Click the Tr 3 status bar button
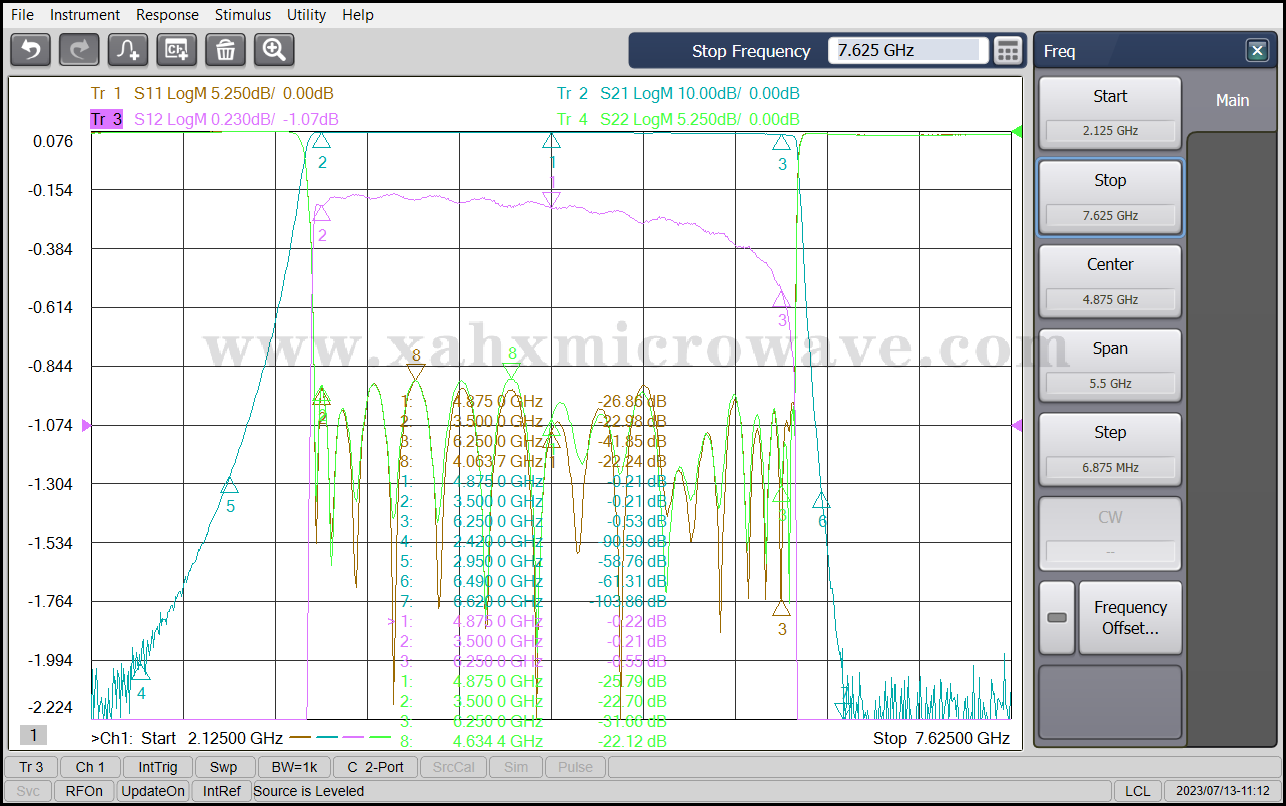Screen dimensions: 1286x806 click(x=31, y=767)
